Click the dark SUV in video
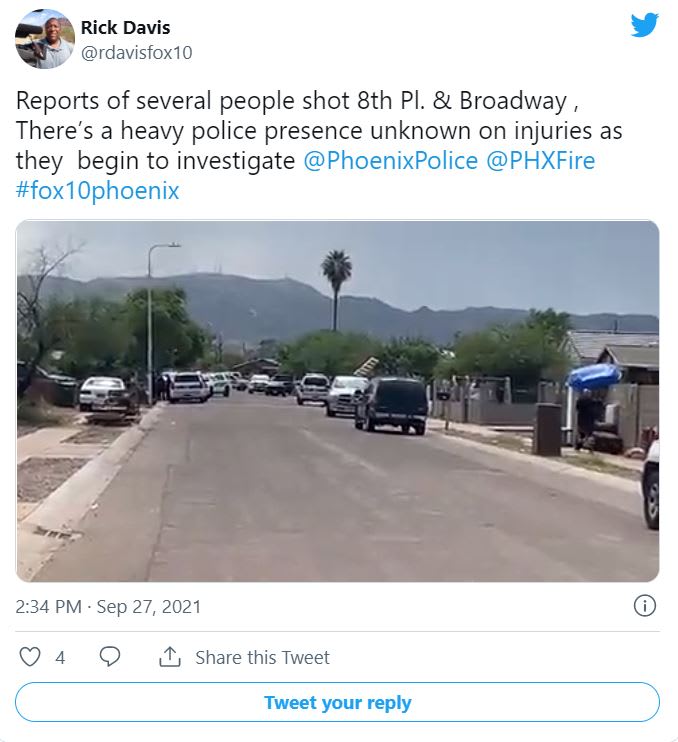Image resolution: width=678 pixels, height=742 pixels. coord(392,406)
